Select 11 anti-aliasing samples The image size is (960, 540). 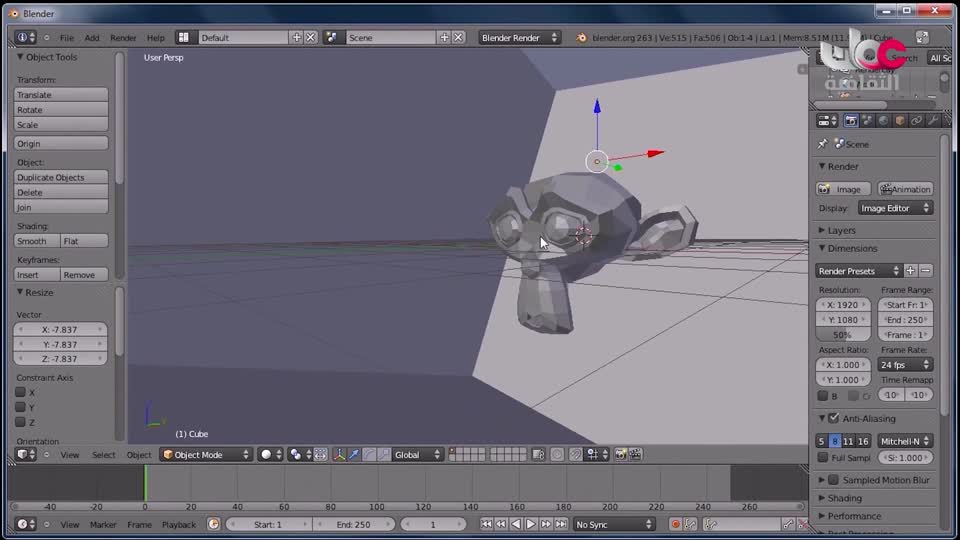[848, 441]
